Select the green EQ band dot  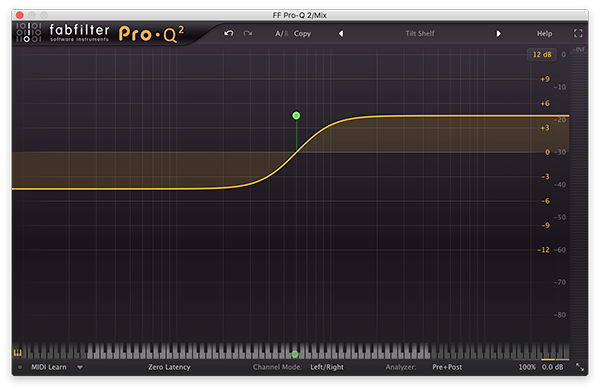pyautogui.click(x=296, y=116)
